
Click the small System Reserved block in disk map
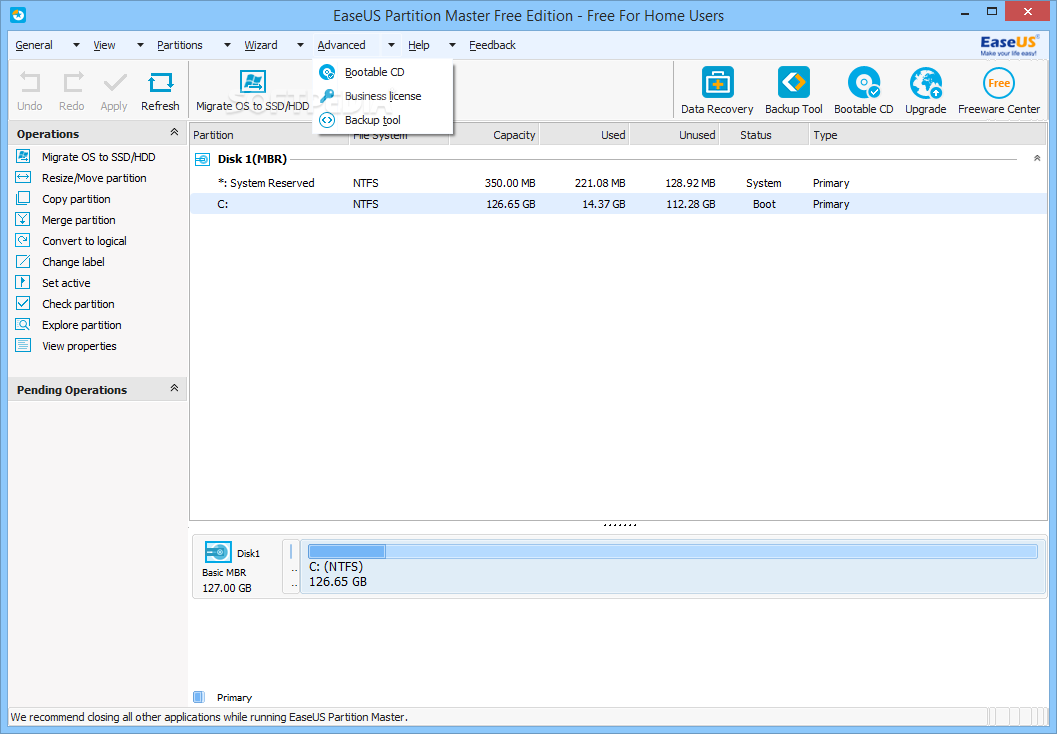291,567
